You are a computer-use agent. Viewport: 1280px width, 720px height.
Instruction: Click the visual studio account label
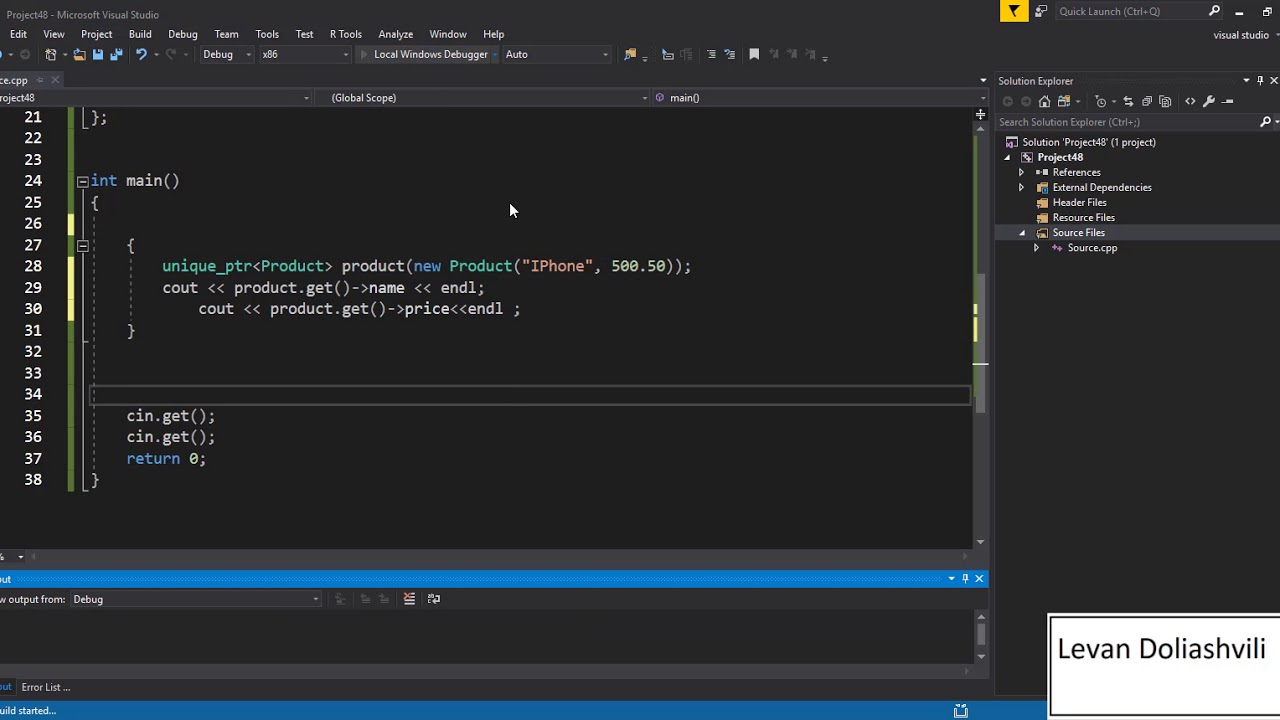(1241, 35)
